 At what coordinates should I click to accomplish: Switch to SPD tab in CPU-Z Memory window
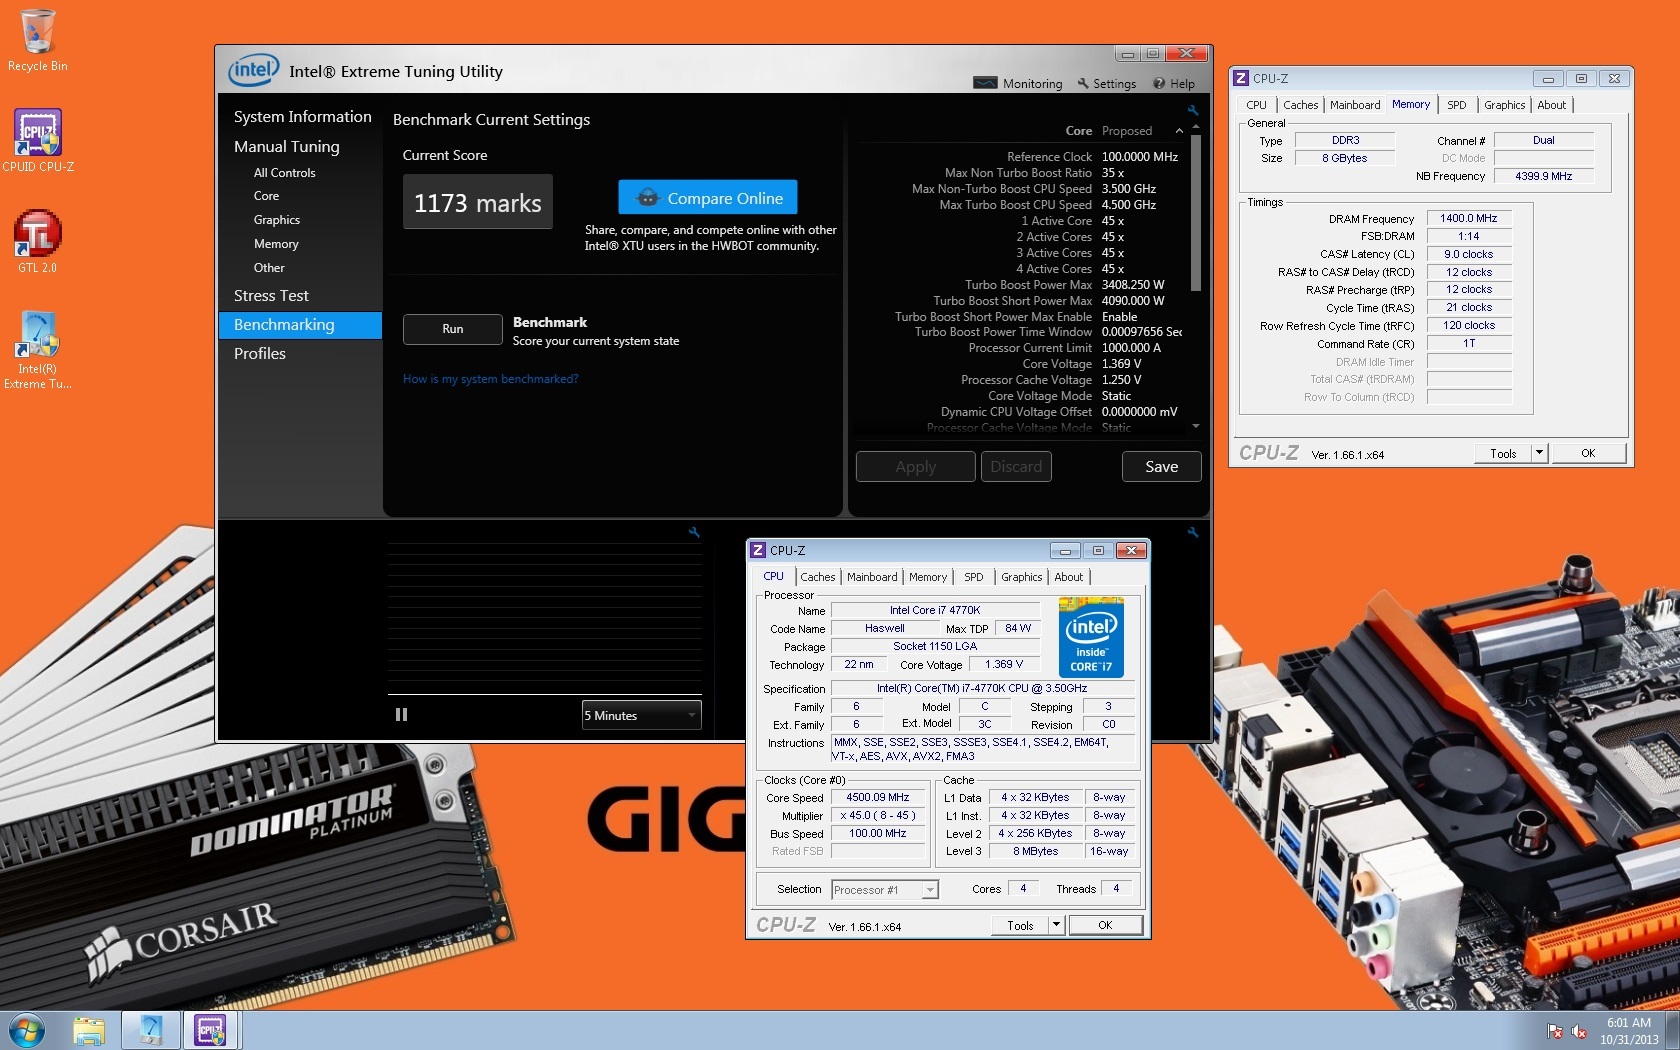(x=1456, y=105)
